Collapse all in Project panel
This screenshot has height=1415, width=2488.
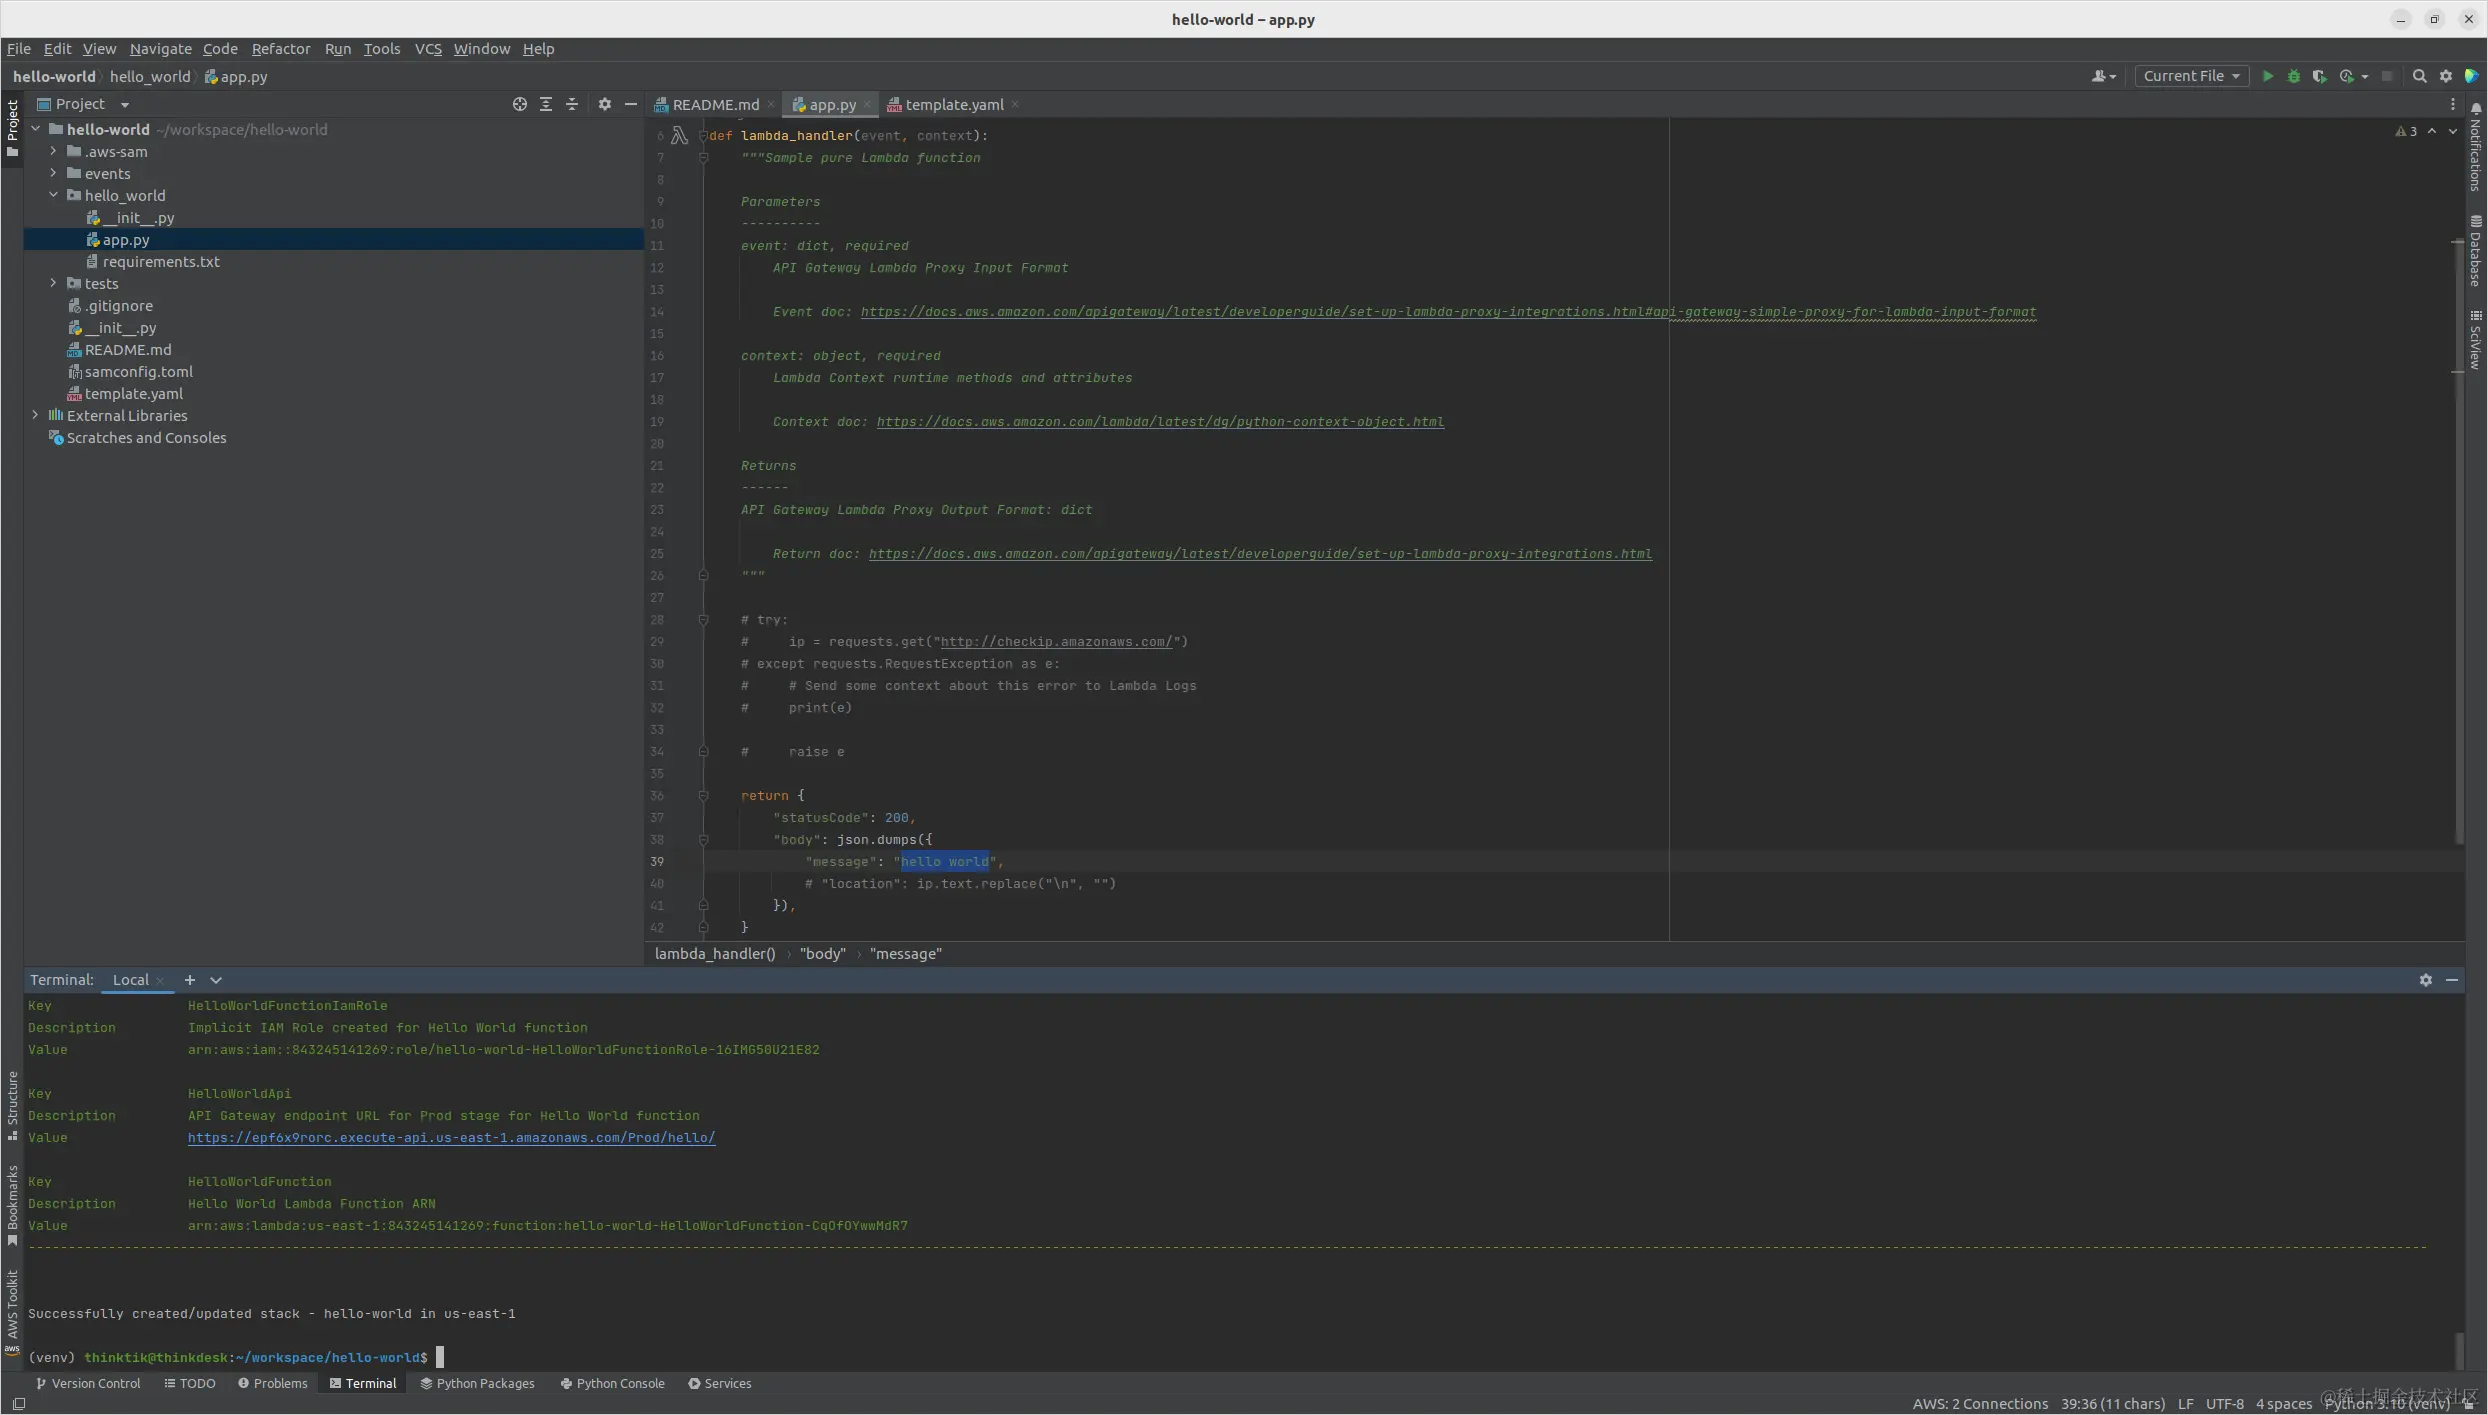coord(571,104)
